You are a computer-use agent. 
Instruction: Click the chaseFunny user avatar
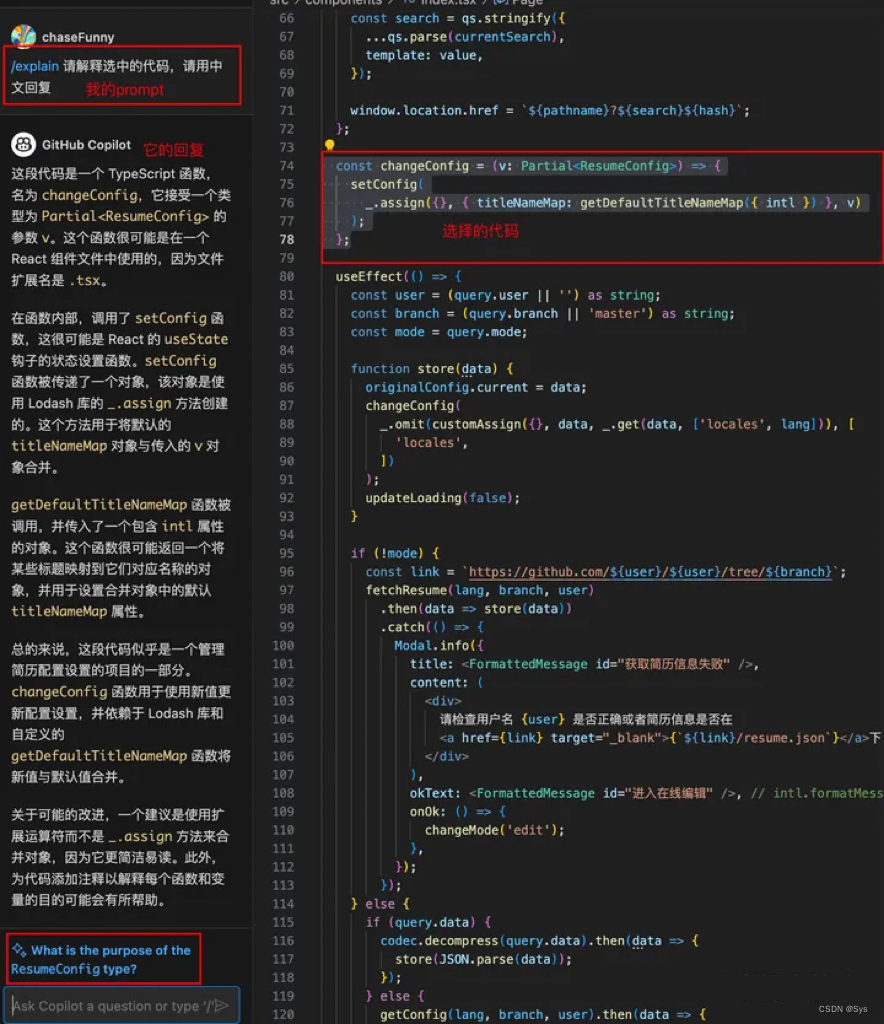click(x=23, y=37)
